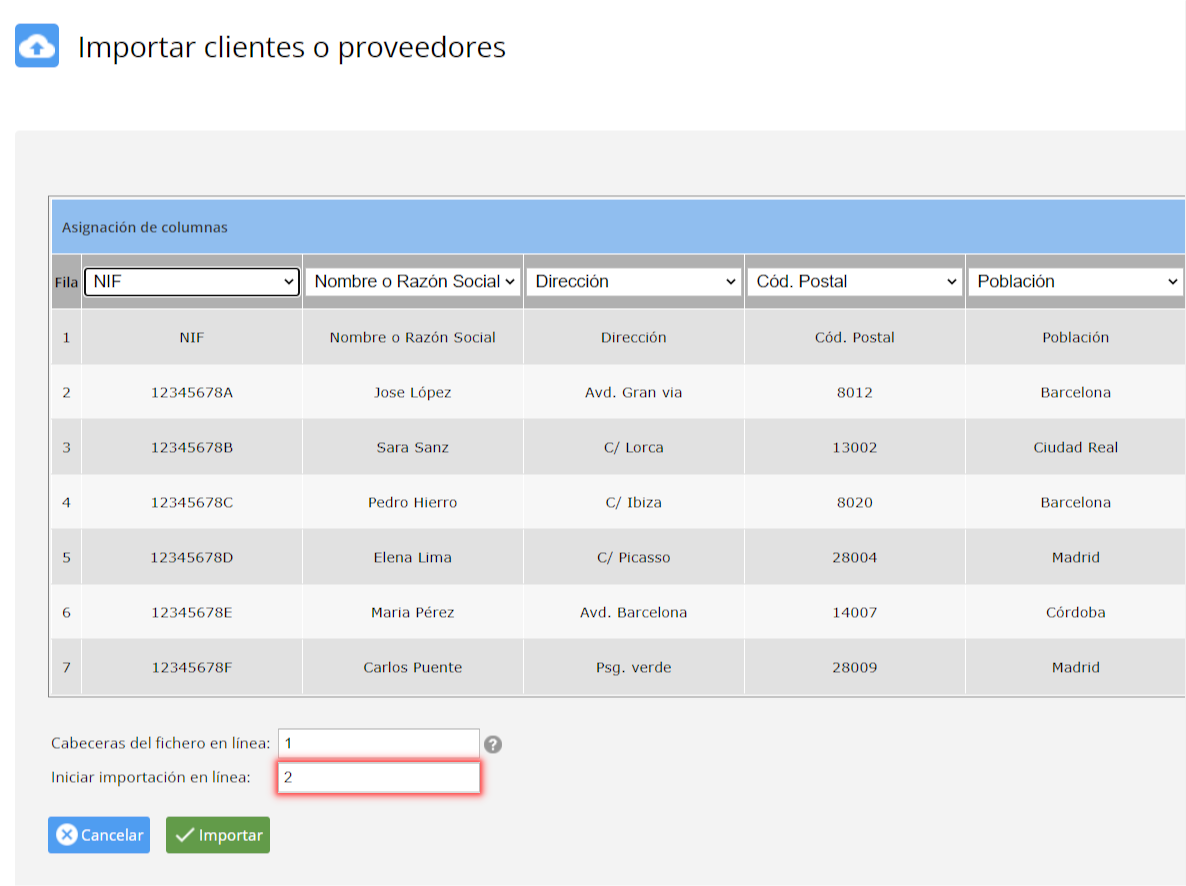The image size is (1186, 886).
Task: Open the Nombre o Razón Social dropdown
Action: pyautogui.click(x=413, y=281)
